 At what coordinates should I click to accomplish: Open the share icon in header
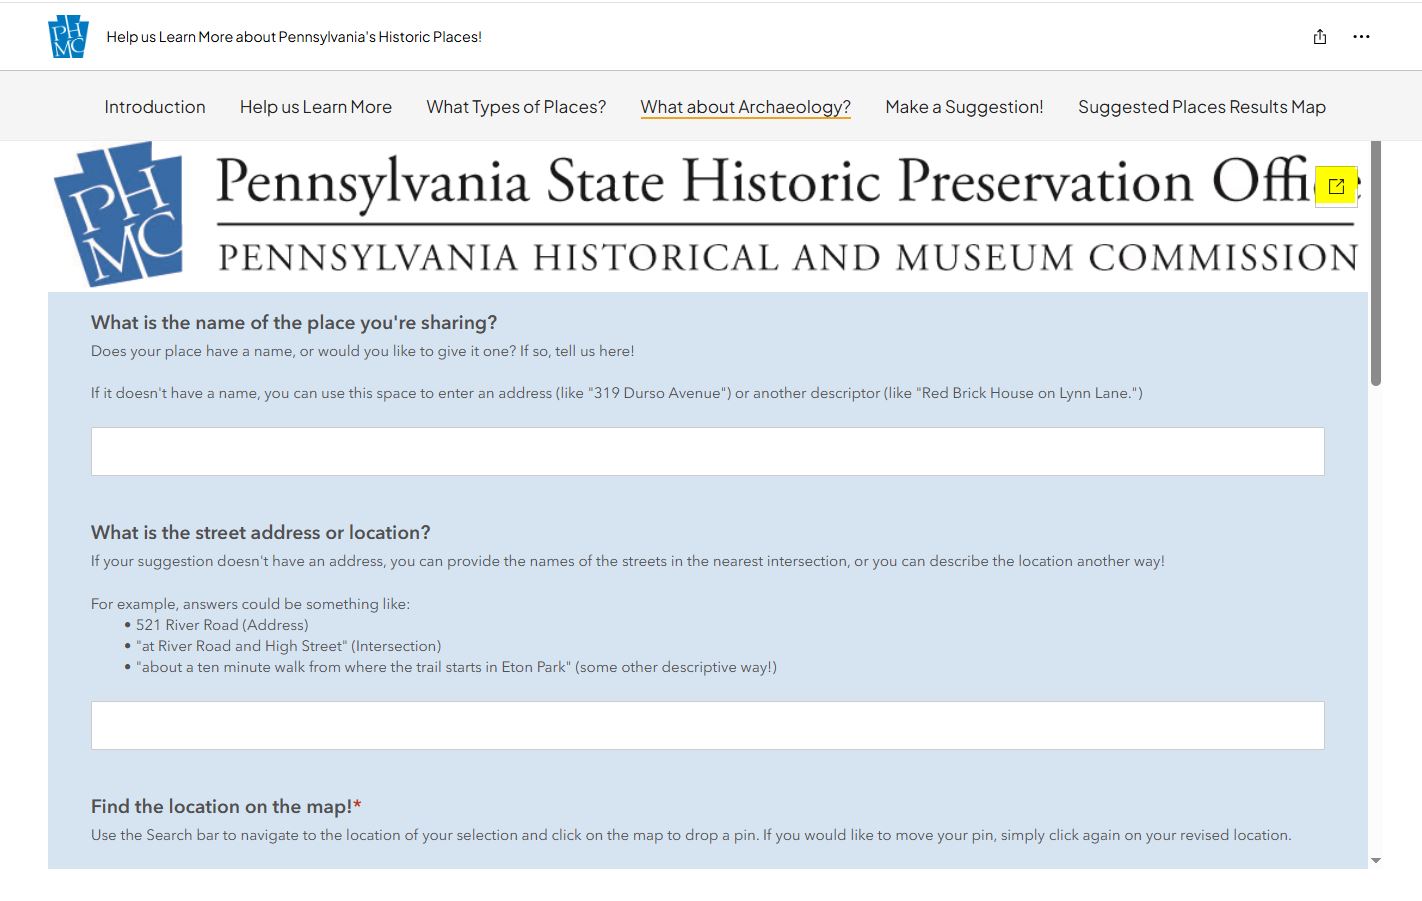pyautogui.click(x=1320, y=37)
